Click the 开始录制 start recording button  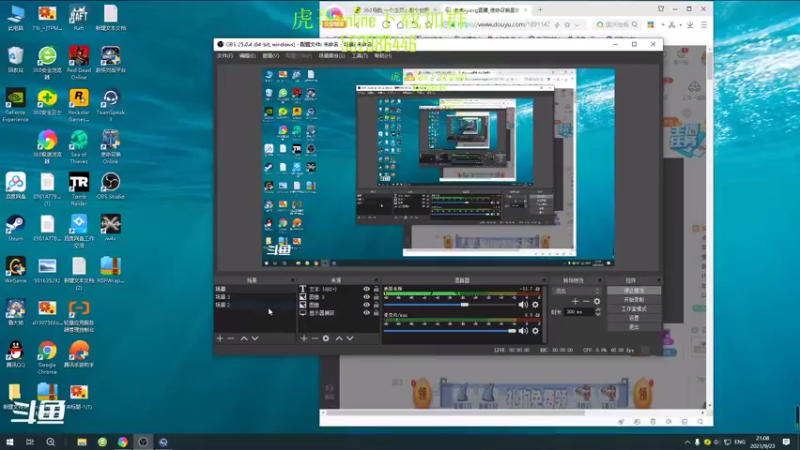tap(634, 299)
